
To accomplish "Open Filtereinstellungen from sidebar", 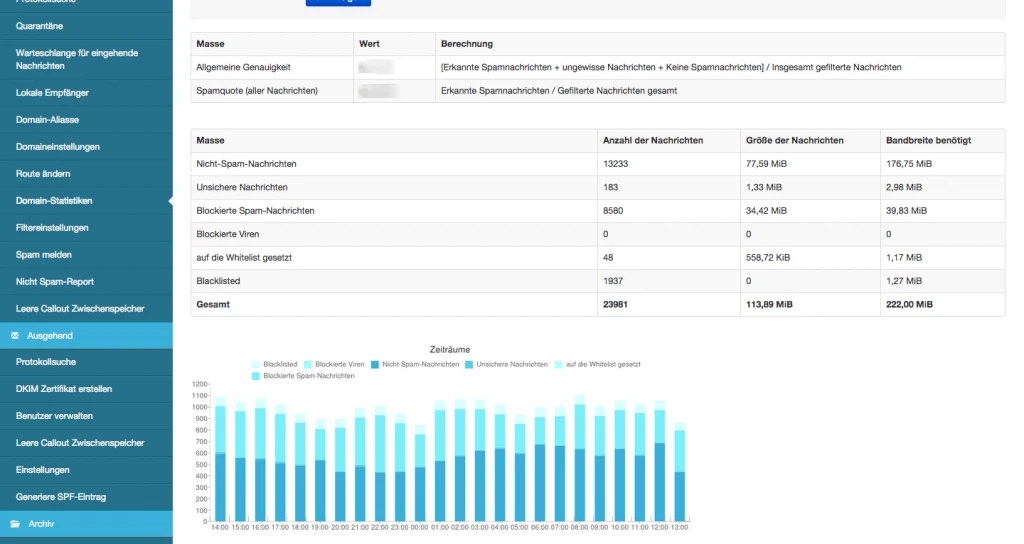I will pyautogui.click(x=52, y=228).
